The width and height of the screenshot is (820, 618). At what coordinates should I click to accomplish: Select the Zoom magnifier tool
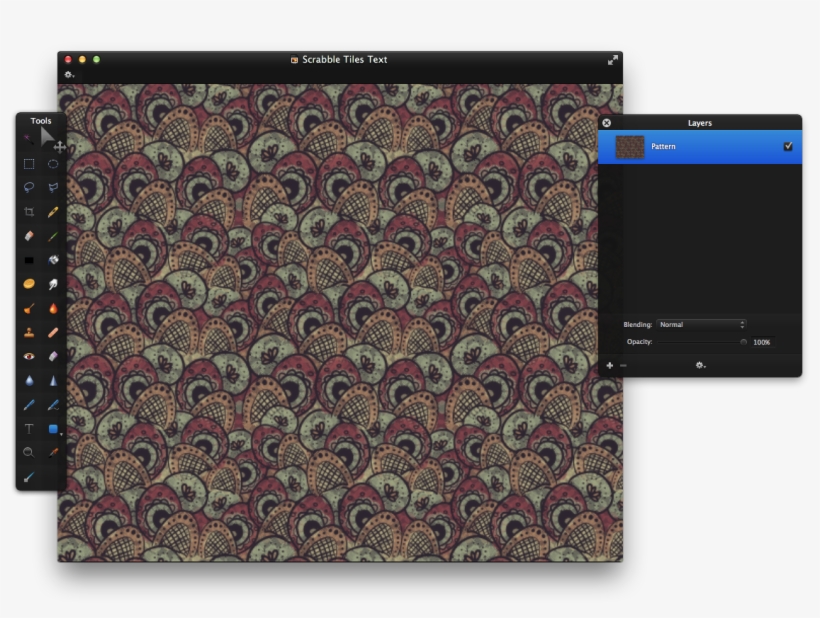click(29, 453)
